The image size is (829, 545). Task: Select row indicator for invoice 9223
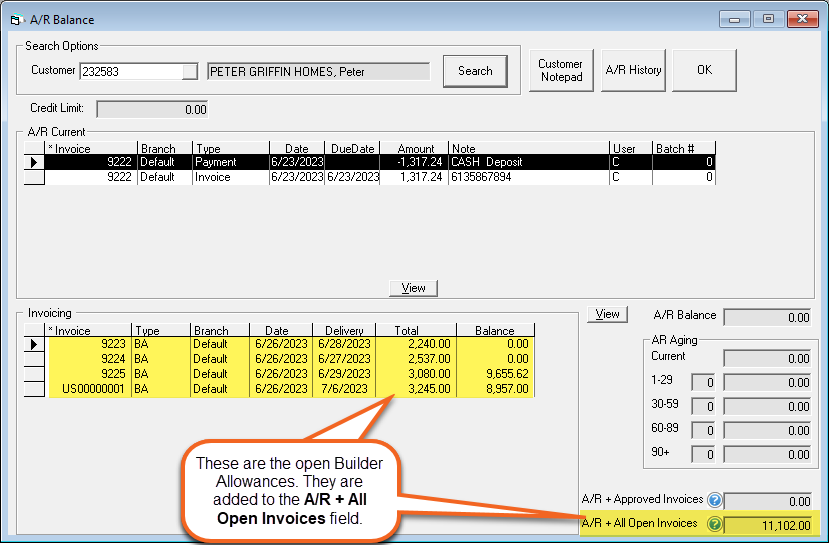click(34, 344)
